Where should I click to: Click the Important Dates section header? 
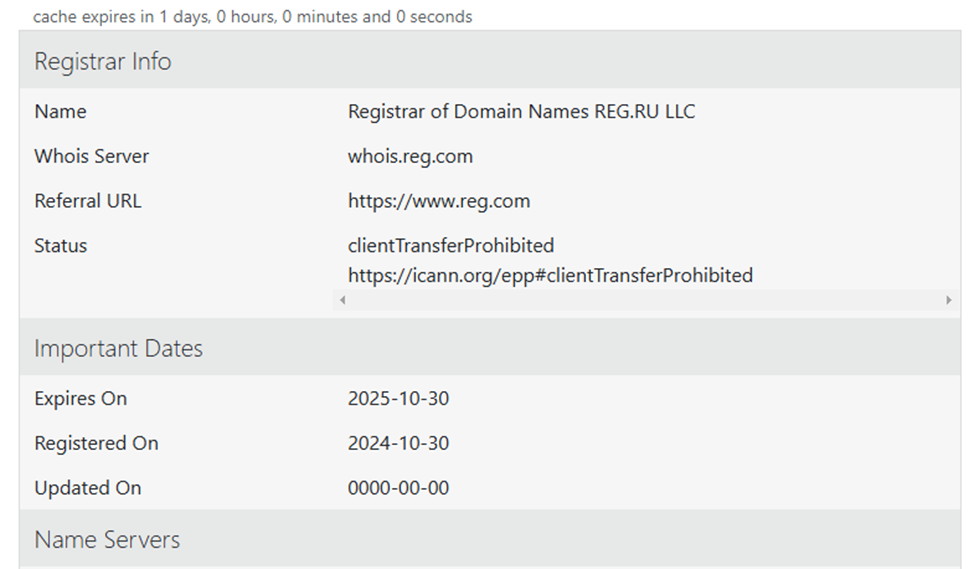pos(489,348)
